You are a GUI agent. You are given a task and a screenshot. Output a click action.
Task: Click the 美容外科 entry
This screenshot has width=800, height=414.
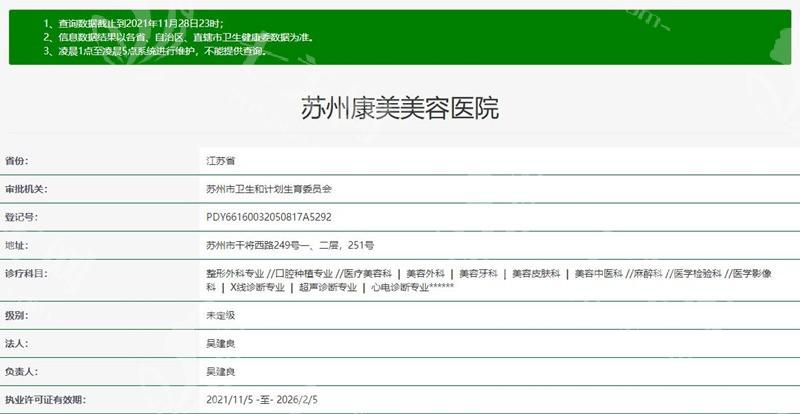425,274
